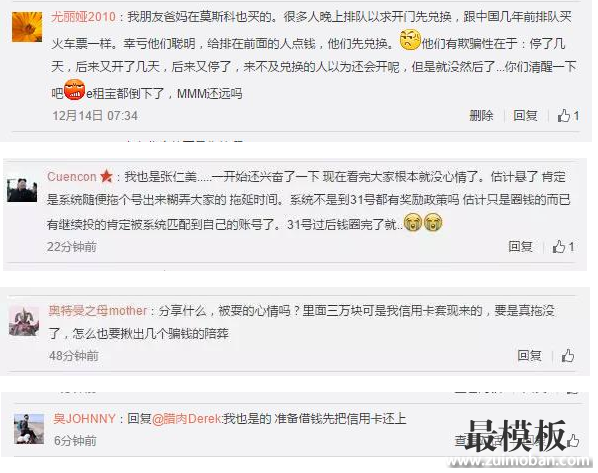Delete the 12月14日 07:34 comment
This screenshot has height=473, width=598.
(x=481, y=115)
